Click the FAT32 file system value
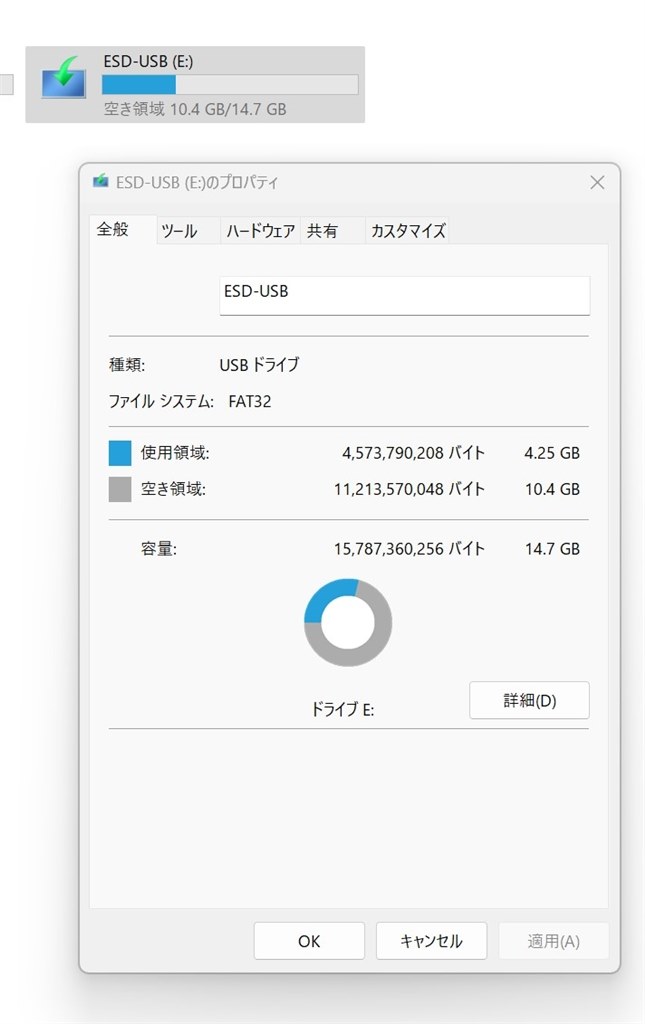The width and height of the screenshot is (645, 1024). (249, 401)
